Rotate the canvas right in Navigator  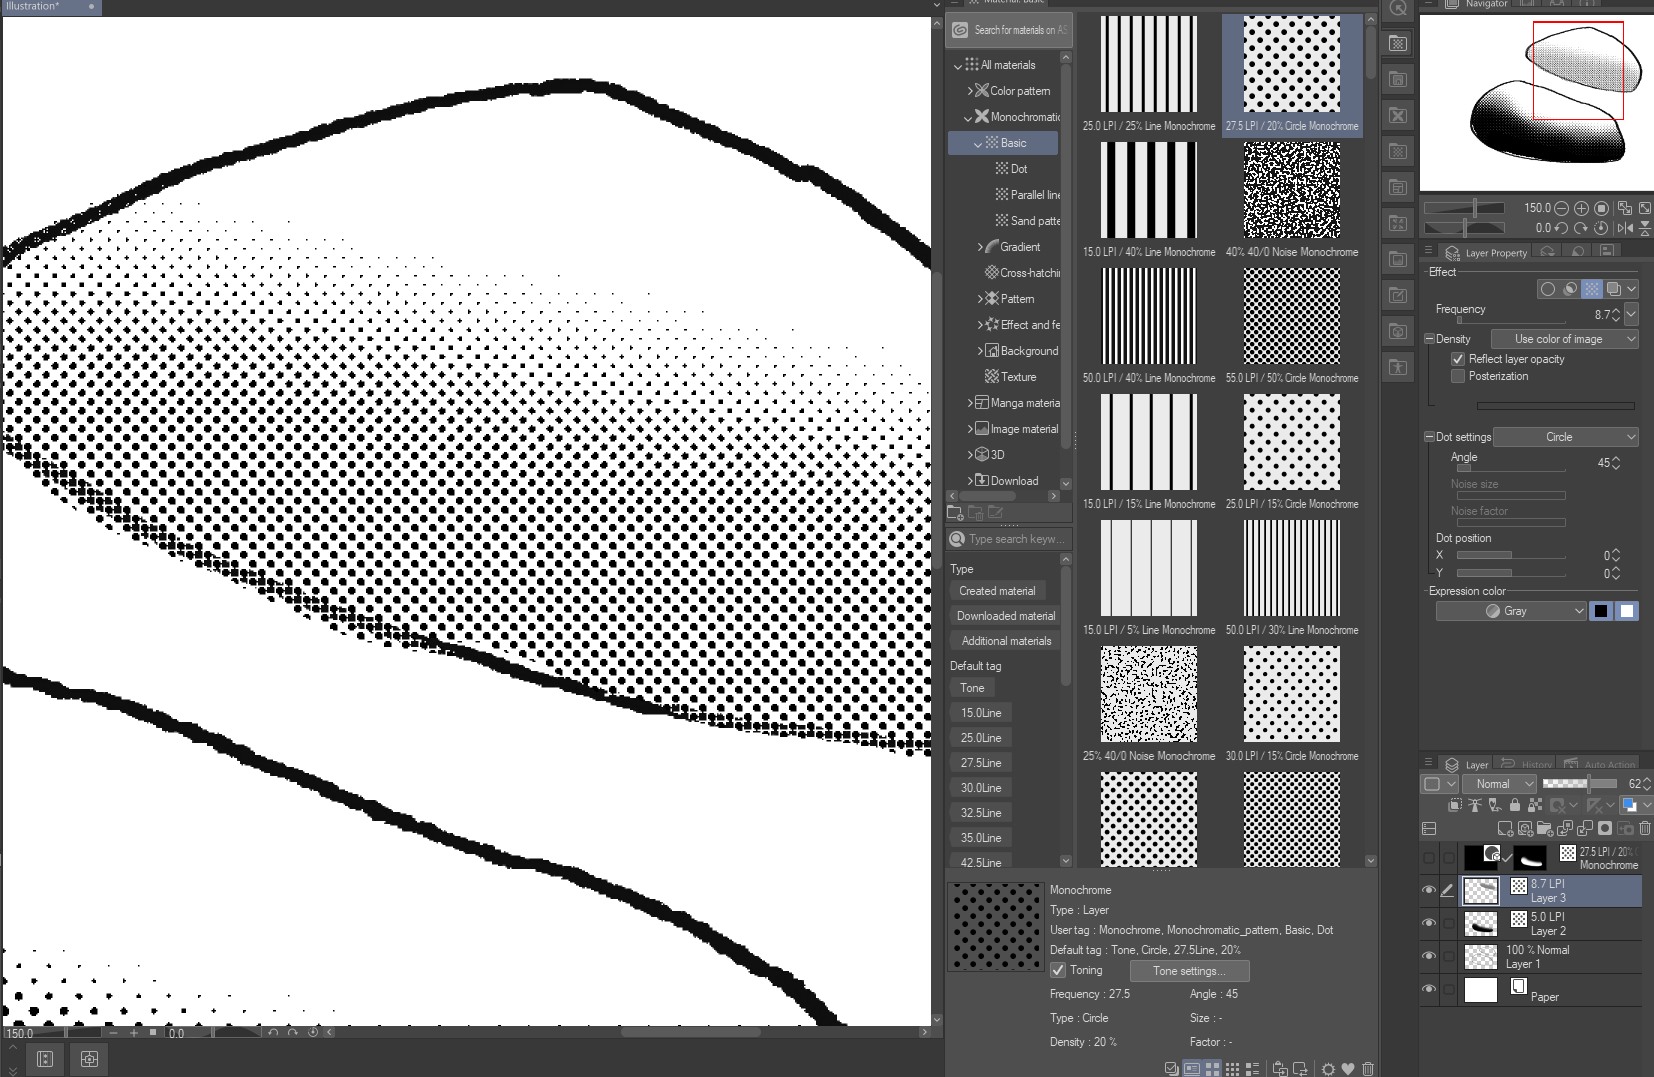1581,228
